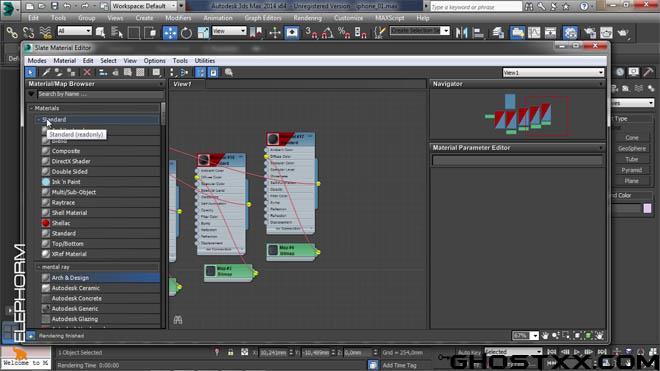Click Geosphere button in command panel

click(x=631, y=149)
